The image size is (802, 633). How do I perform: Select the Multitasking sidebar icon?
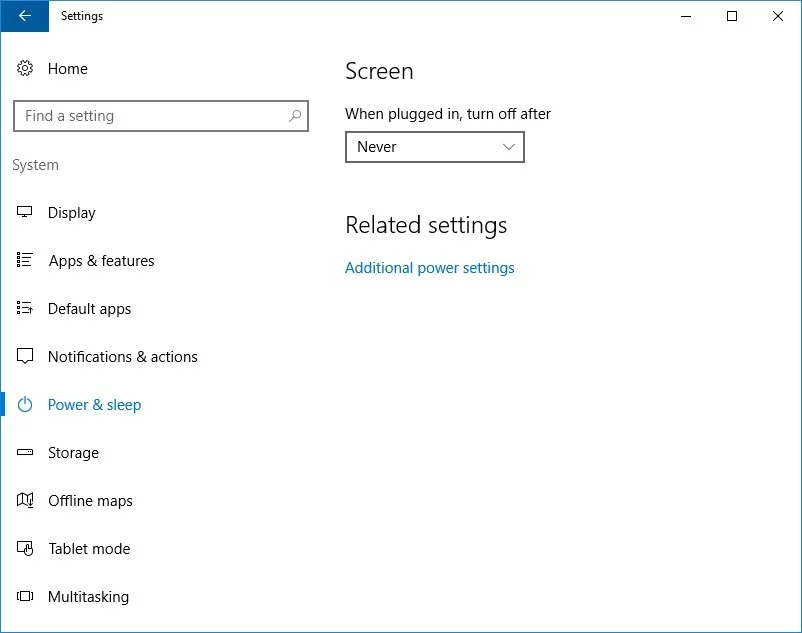tap(25, 596)
